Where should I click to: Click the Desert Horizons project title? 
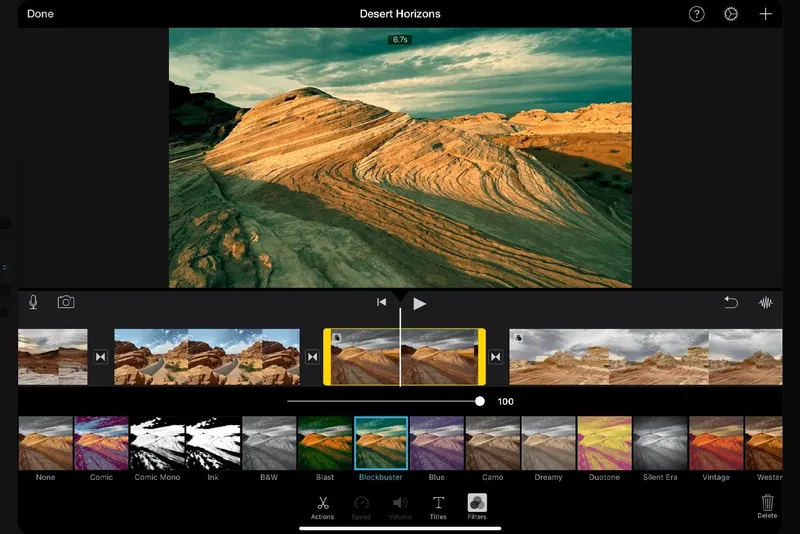tap(400, 14)
